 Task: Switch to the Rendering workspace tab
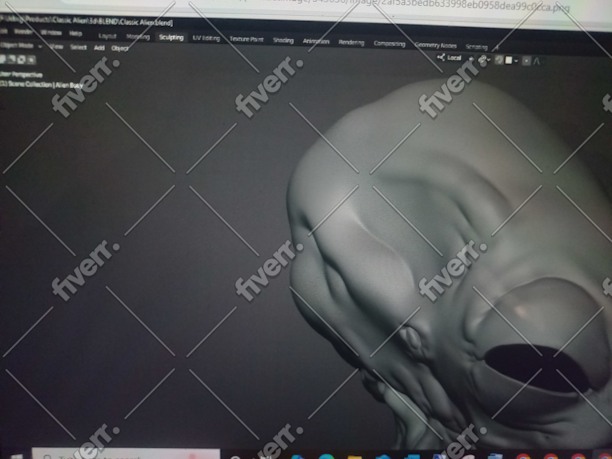click(351, 42)
